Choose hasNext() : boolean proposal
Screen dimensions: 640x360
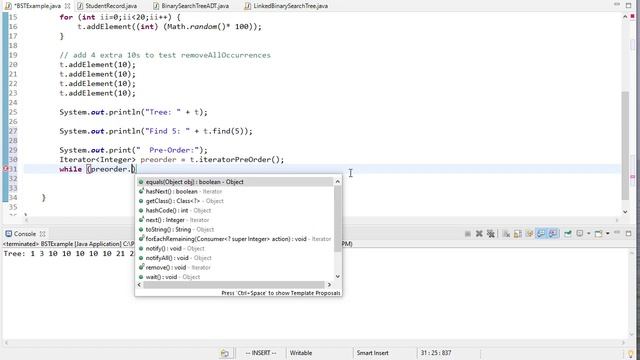click(235, 191)
